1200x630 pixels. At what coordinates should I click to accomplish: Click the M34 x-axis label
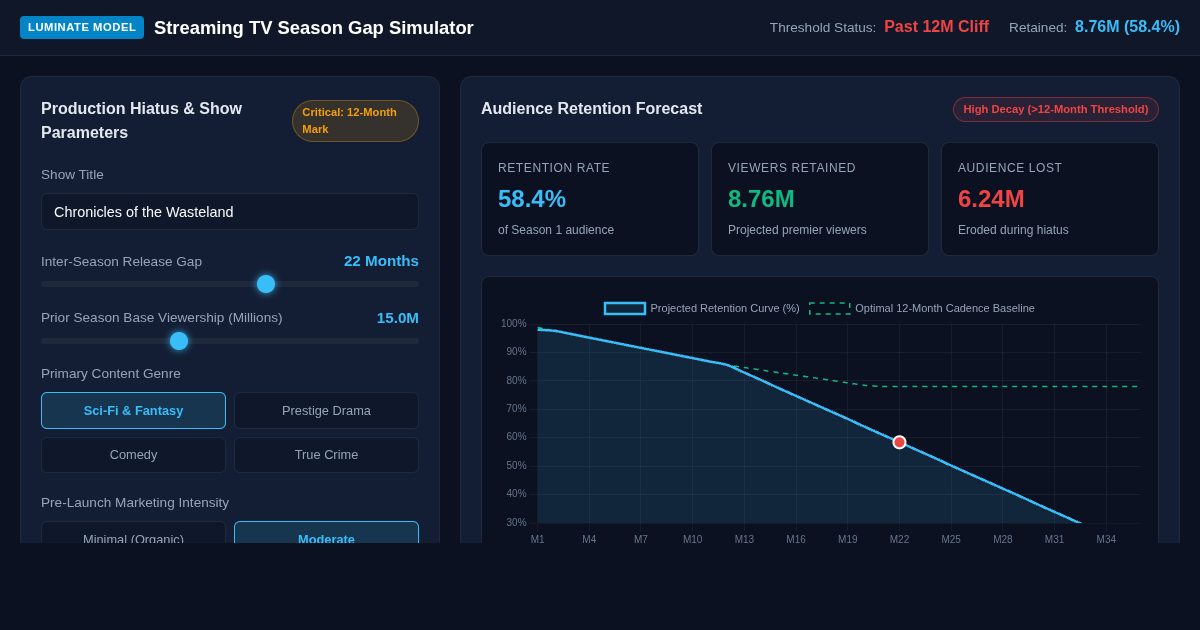point(1106,540)
